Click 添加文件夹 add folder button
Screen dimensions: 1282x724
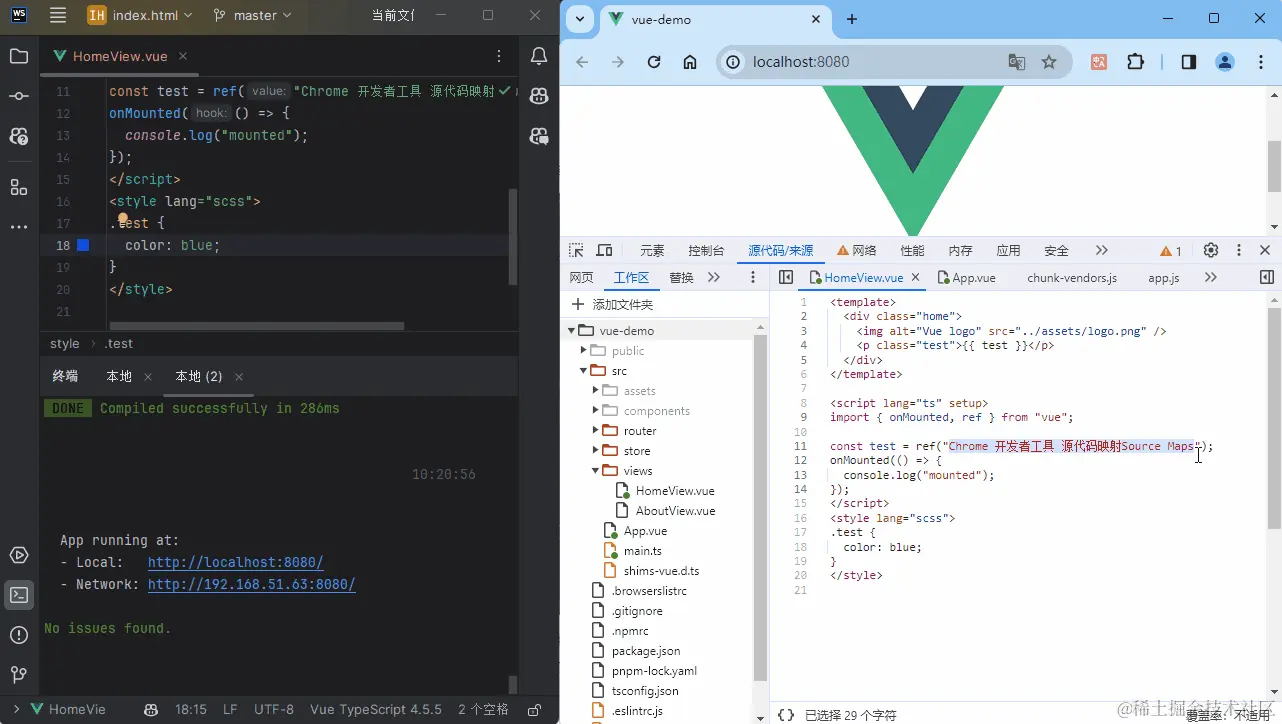[612, 304]
